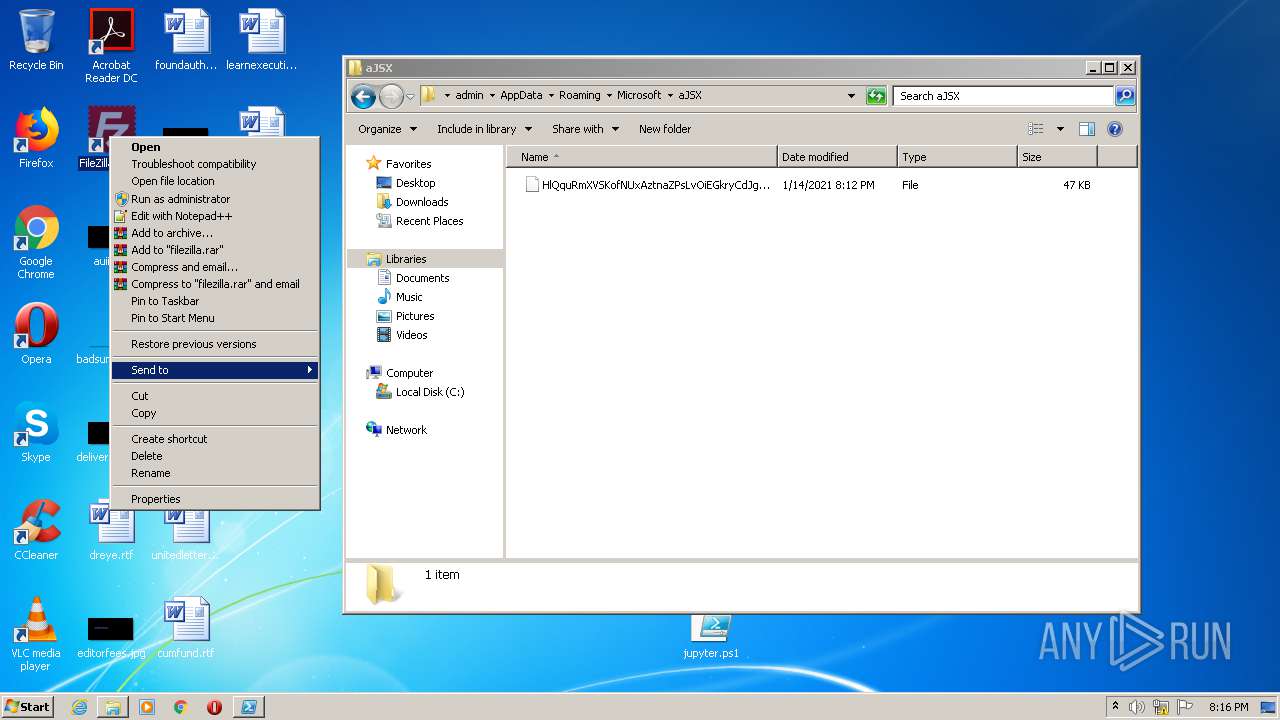Launch Acrobat Reader DC desktop shortcut
This screenshot has height=720, width=1280.
click(x=111, y=46)
